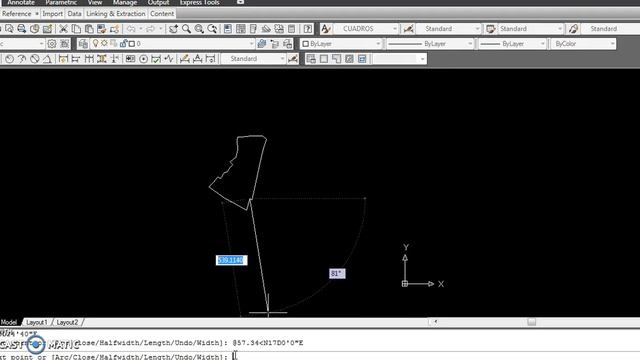Select the Pan hand tool

pos(173,29)
